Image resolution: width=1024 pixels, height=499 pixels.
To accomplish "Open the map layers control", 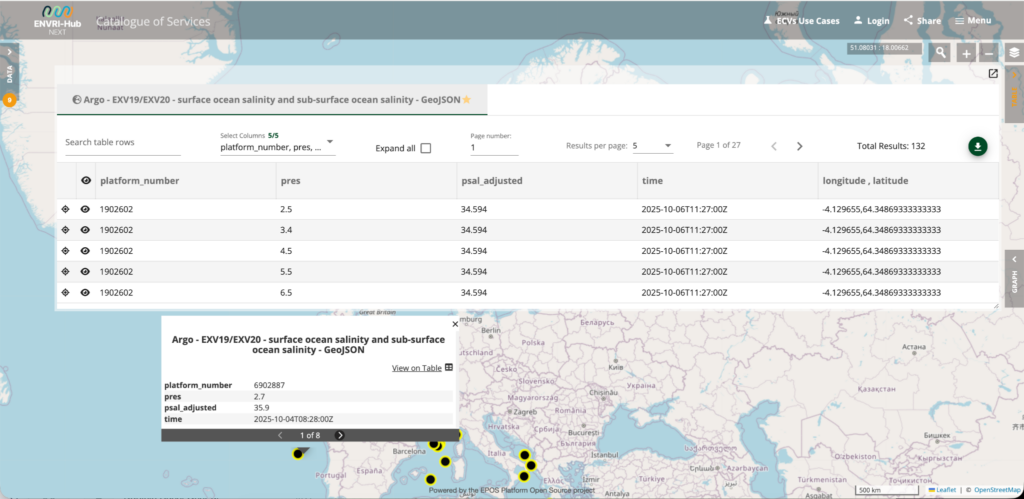I will pos(1012,53).
